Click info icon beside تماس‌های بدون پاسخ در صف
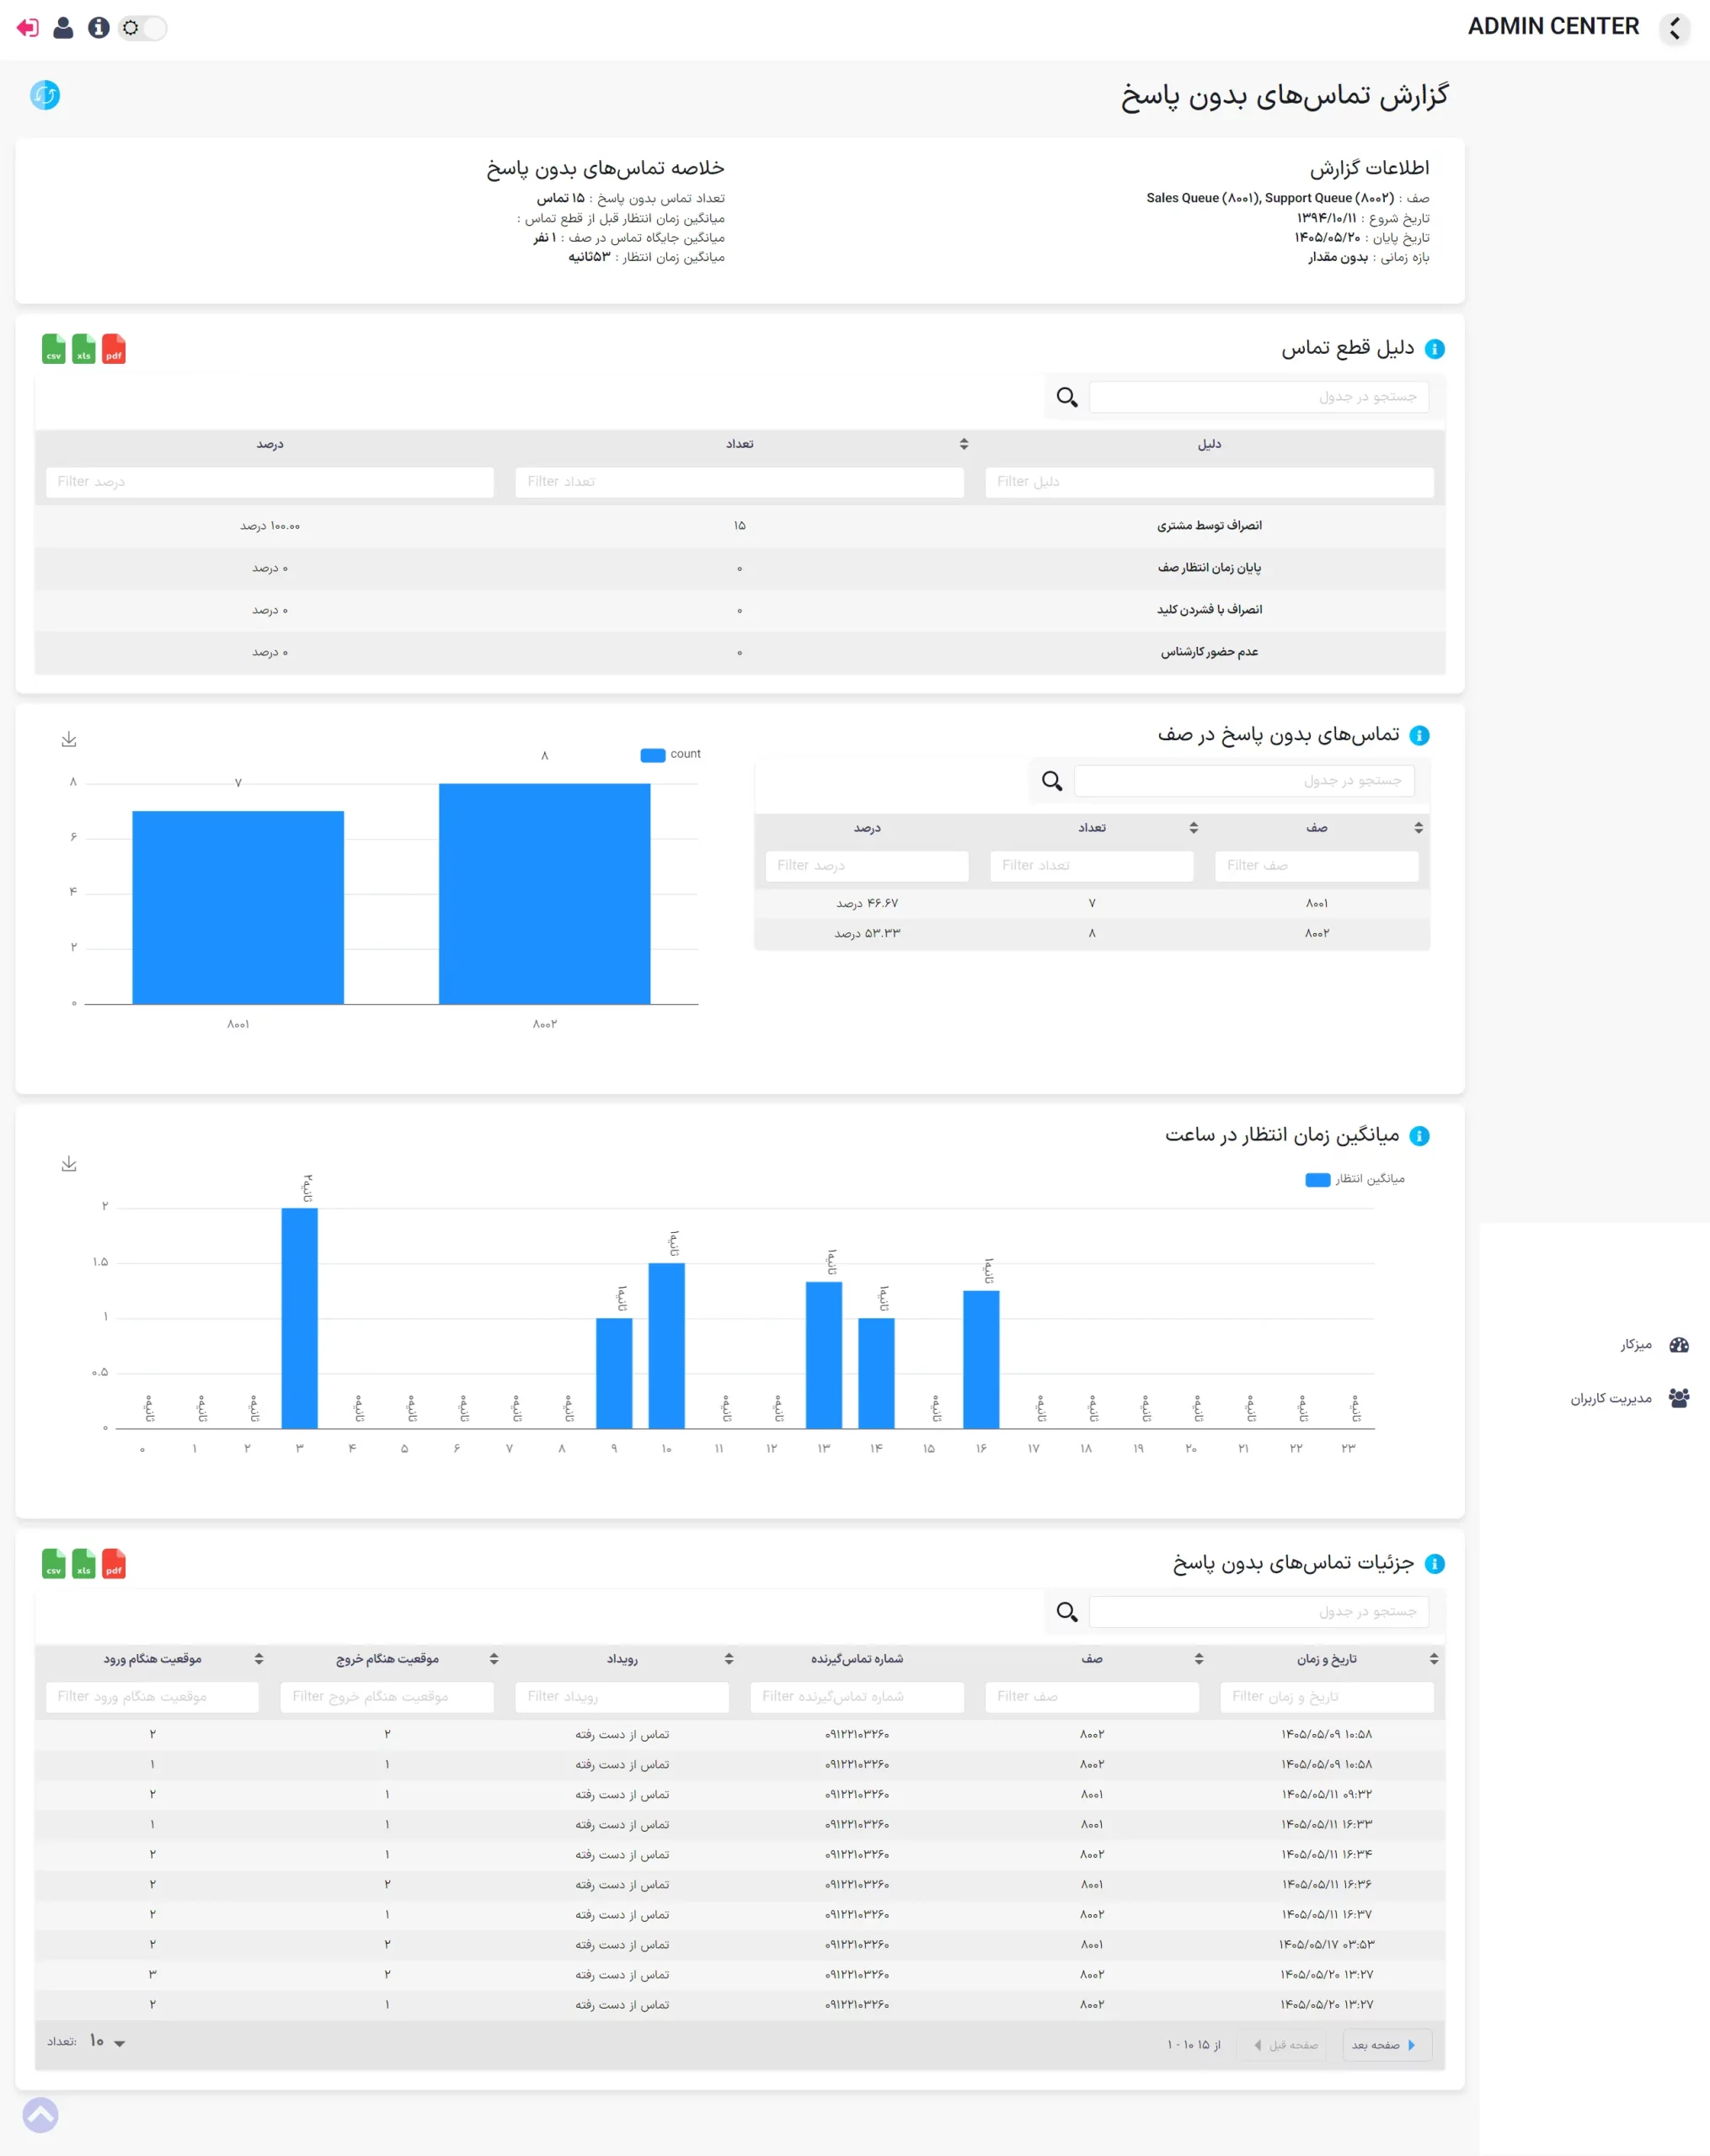Image resolution: width=1710 pixels, height=2156 pixels. coord(1419,736)
